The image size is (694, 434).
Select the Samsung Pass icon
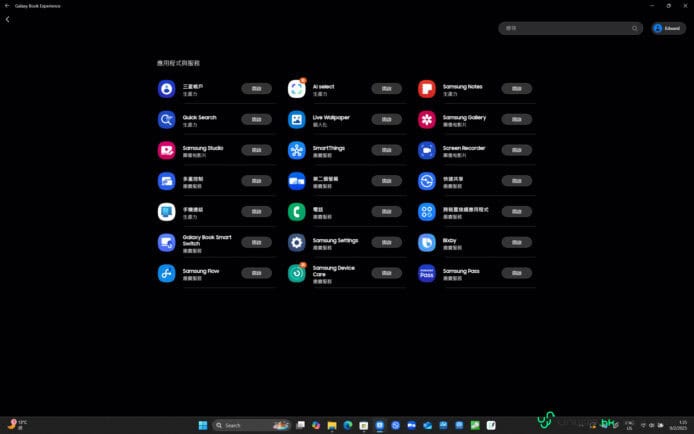click(x=426, y=273)
